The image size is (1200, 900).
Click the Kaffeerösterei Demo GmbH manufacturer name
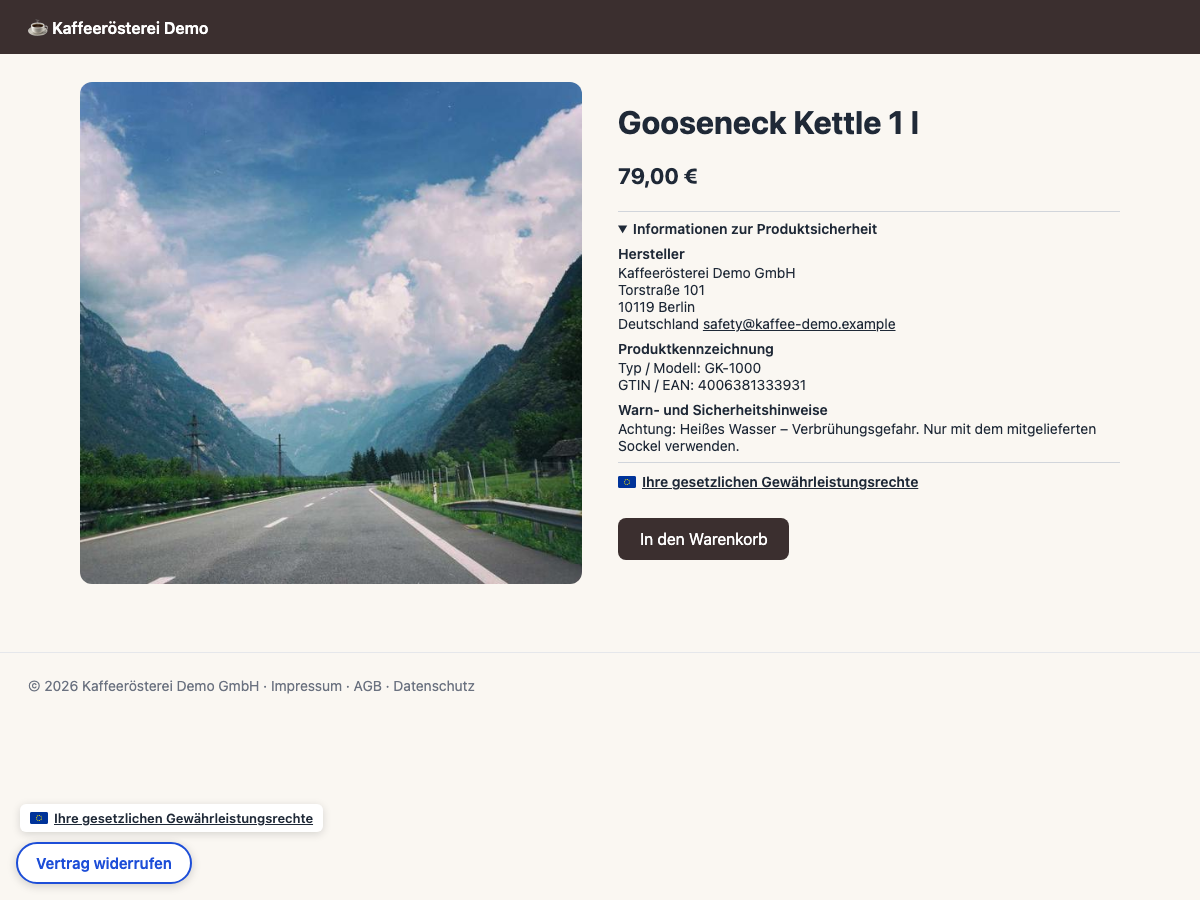(707, 273)
